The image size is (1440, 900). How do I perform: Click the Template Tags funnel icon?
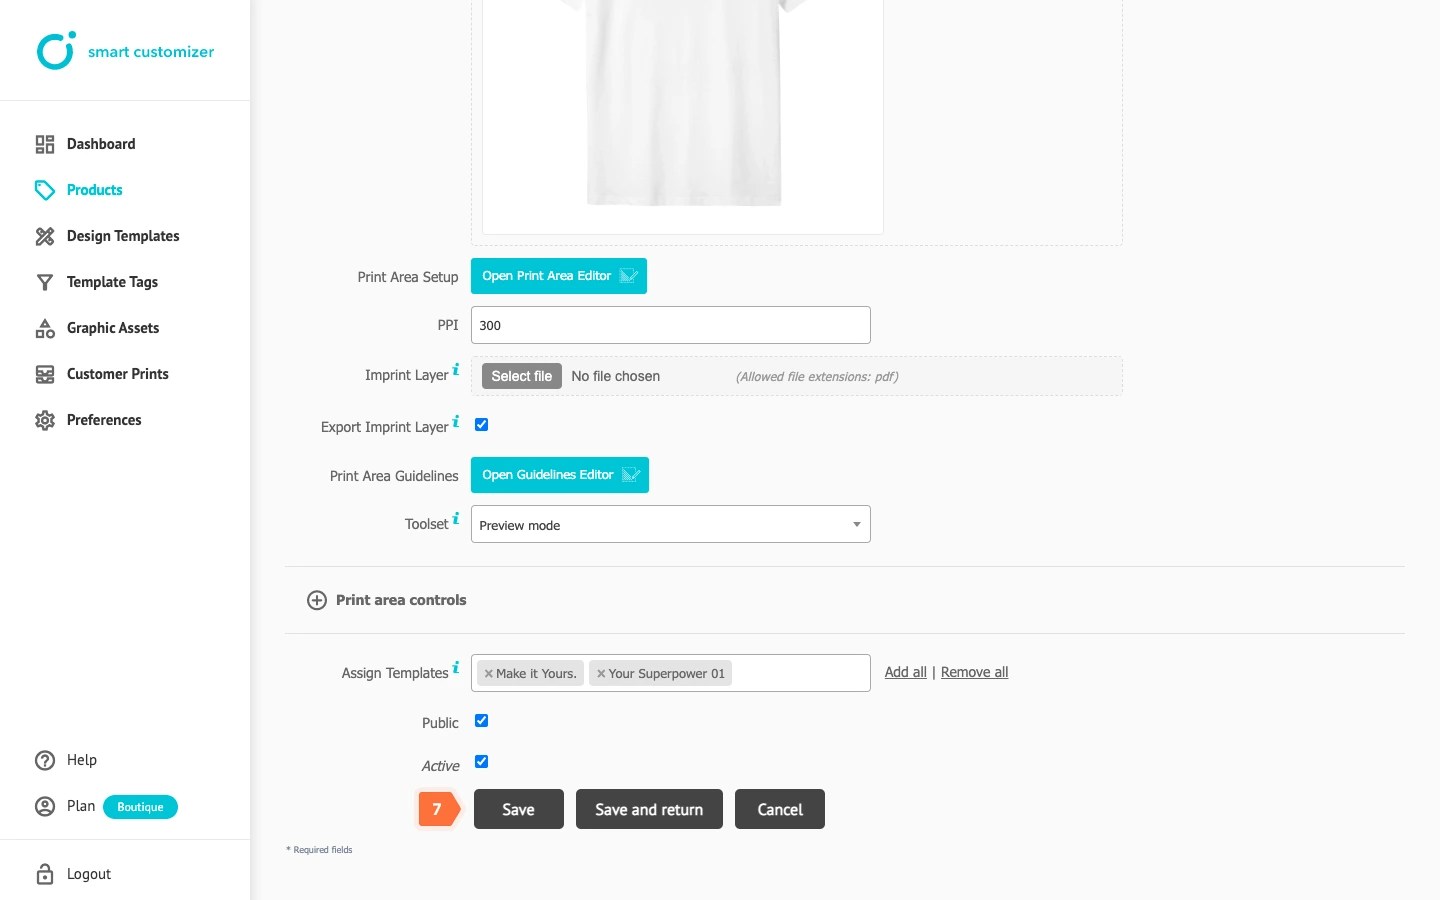tap(44, 282)
